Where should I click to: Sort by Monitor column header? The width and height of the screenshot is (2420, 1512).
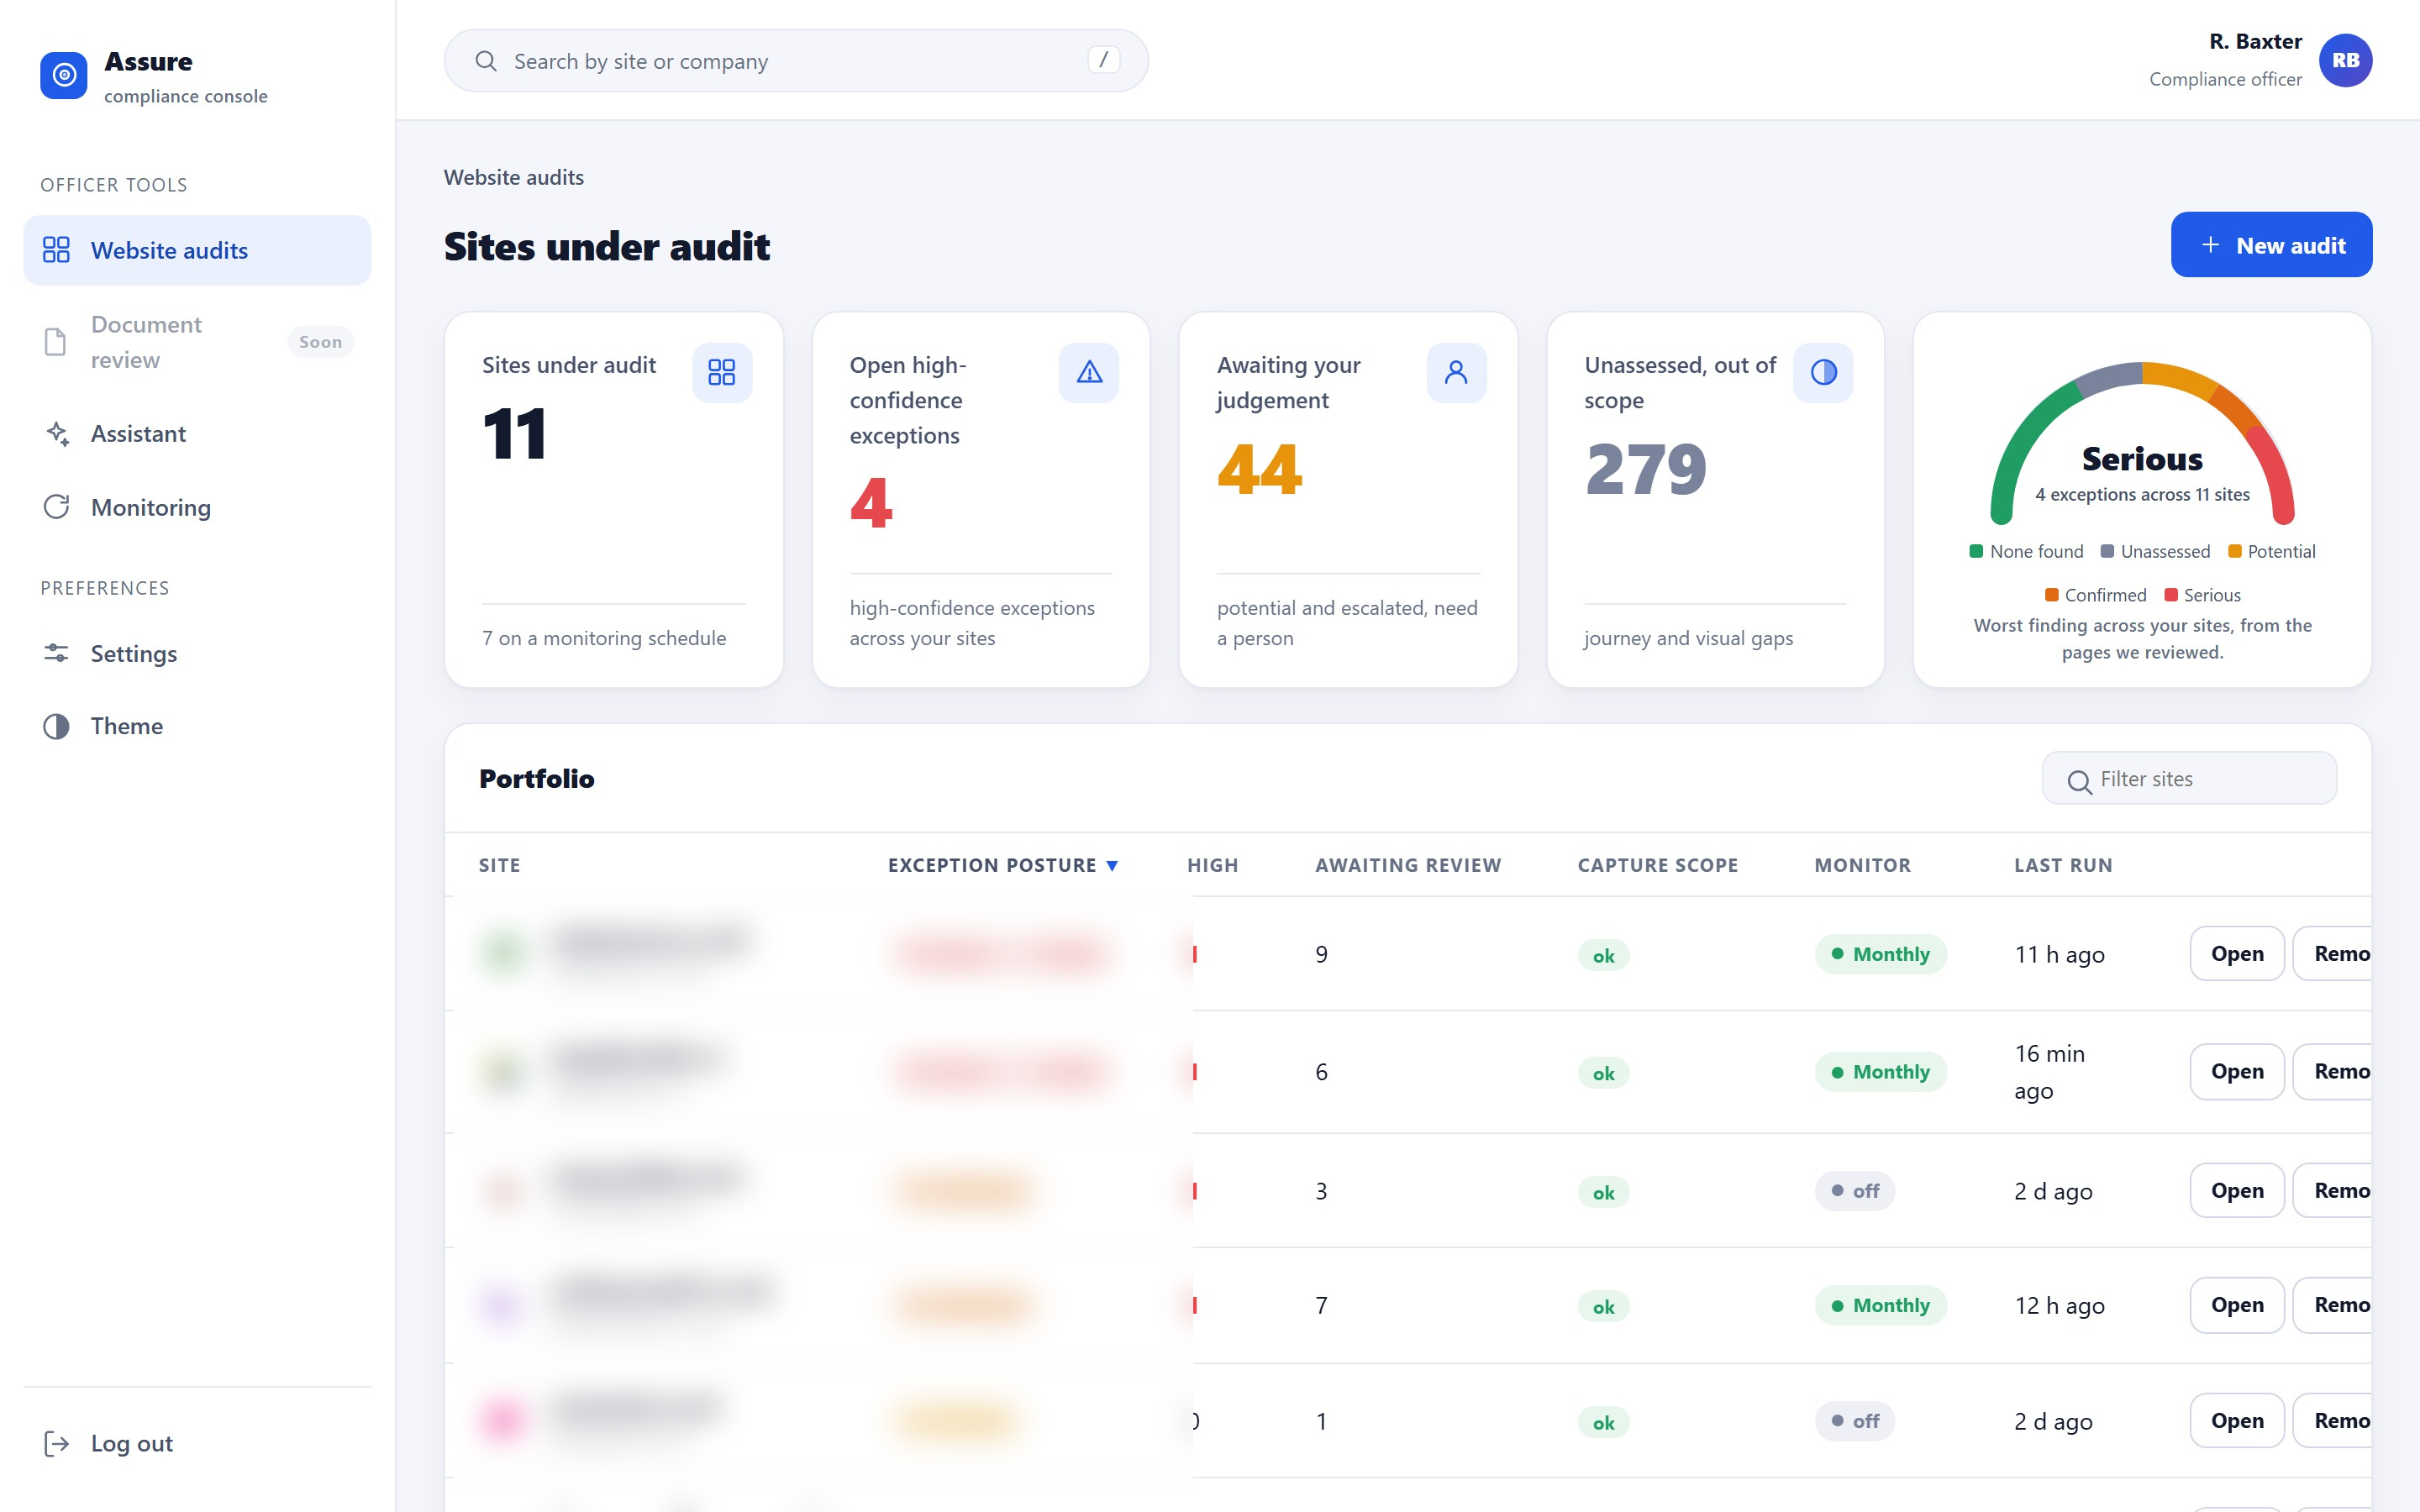tap(1862, 865)
